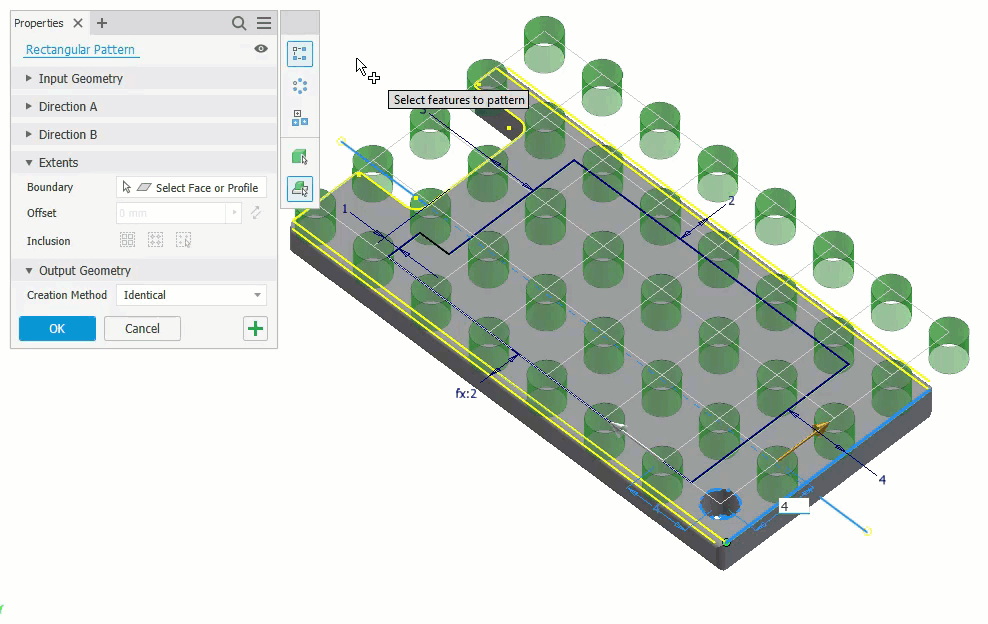Collapse the Output Geometry section
The image size is (988, 624).
coord(144,270)
